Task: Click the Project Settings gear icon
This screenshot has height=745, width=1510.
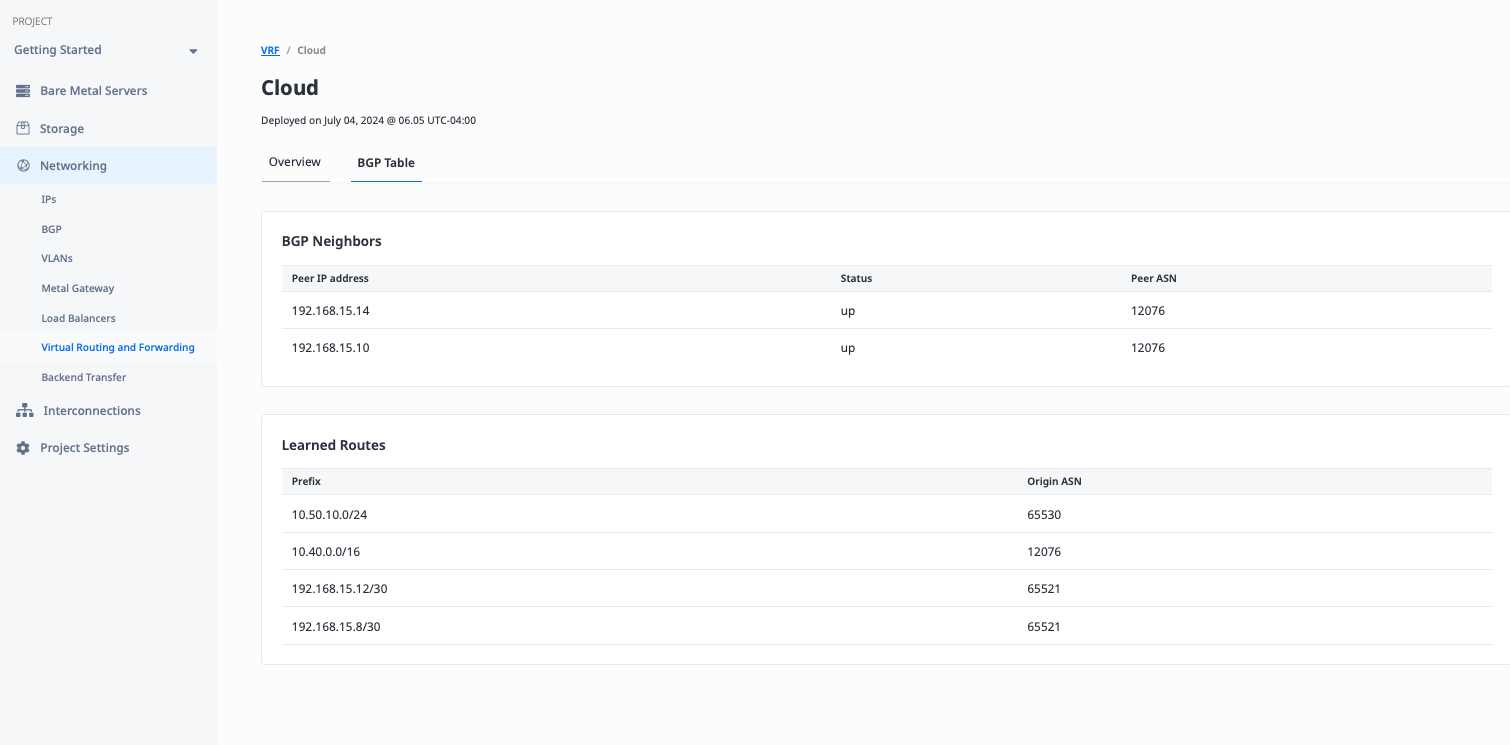Action: point(23,448)
